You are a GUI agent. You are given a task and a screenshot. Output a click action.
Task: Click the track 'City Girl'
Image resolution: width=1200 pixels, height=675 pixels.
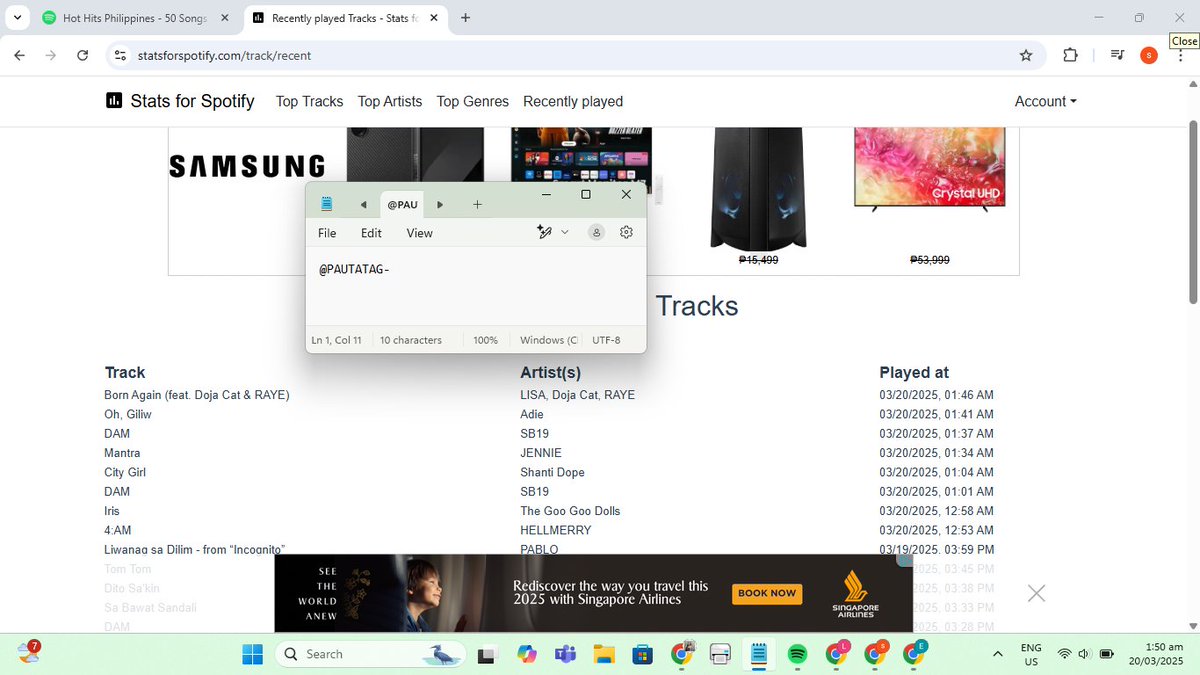pos(125,472)
